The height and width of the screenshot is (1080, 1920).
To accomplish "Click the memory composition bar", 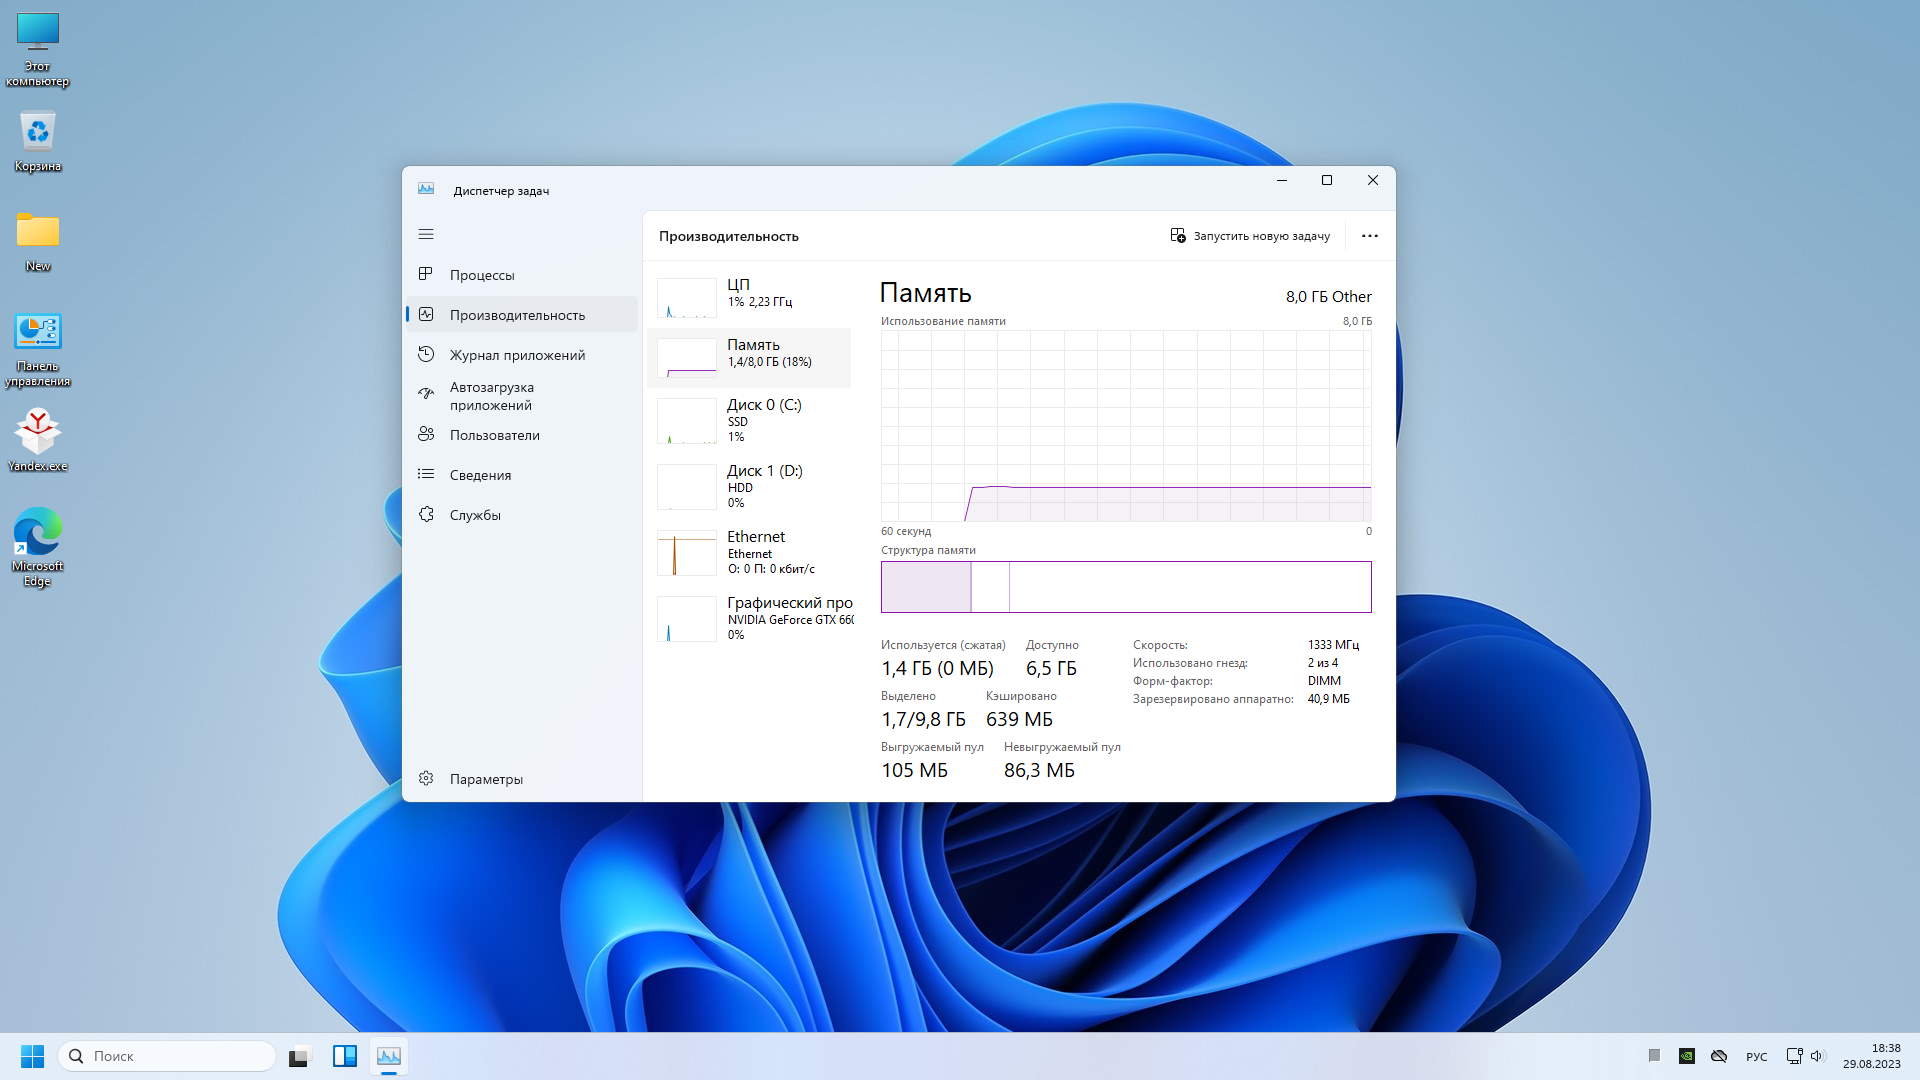I will pos(1125,587).
